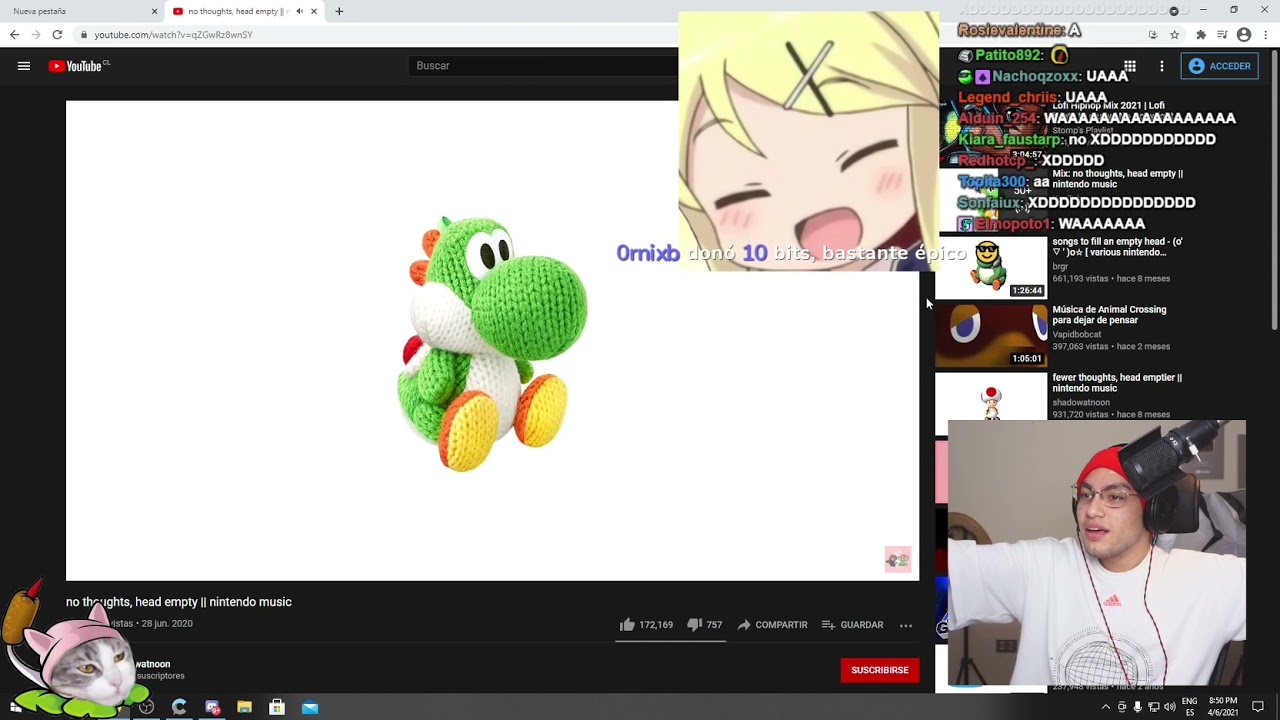Mute the tab using the speaker icon
Viewport: 1280px width, 720px height.
tap(299, 11)
